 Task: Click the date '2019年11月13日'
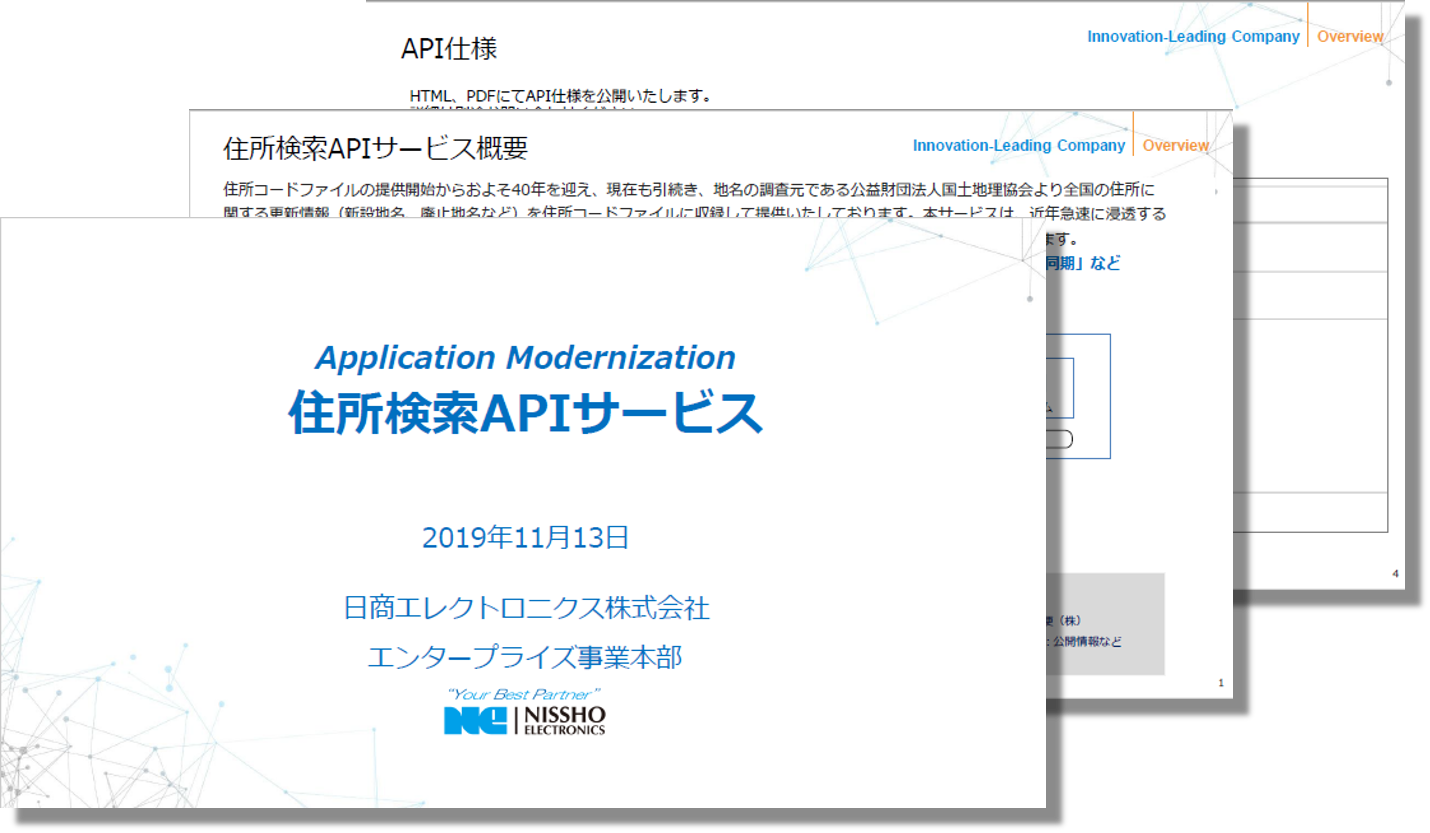coord(525,537)
